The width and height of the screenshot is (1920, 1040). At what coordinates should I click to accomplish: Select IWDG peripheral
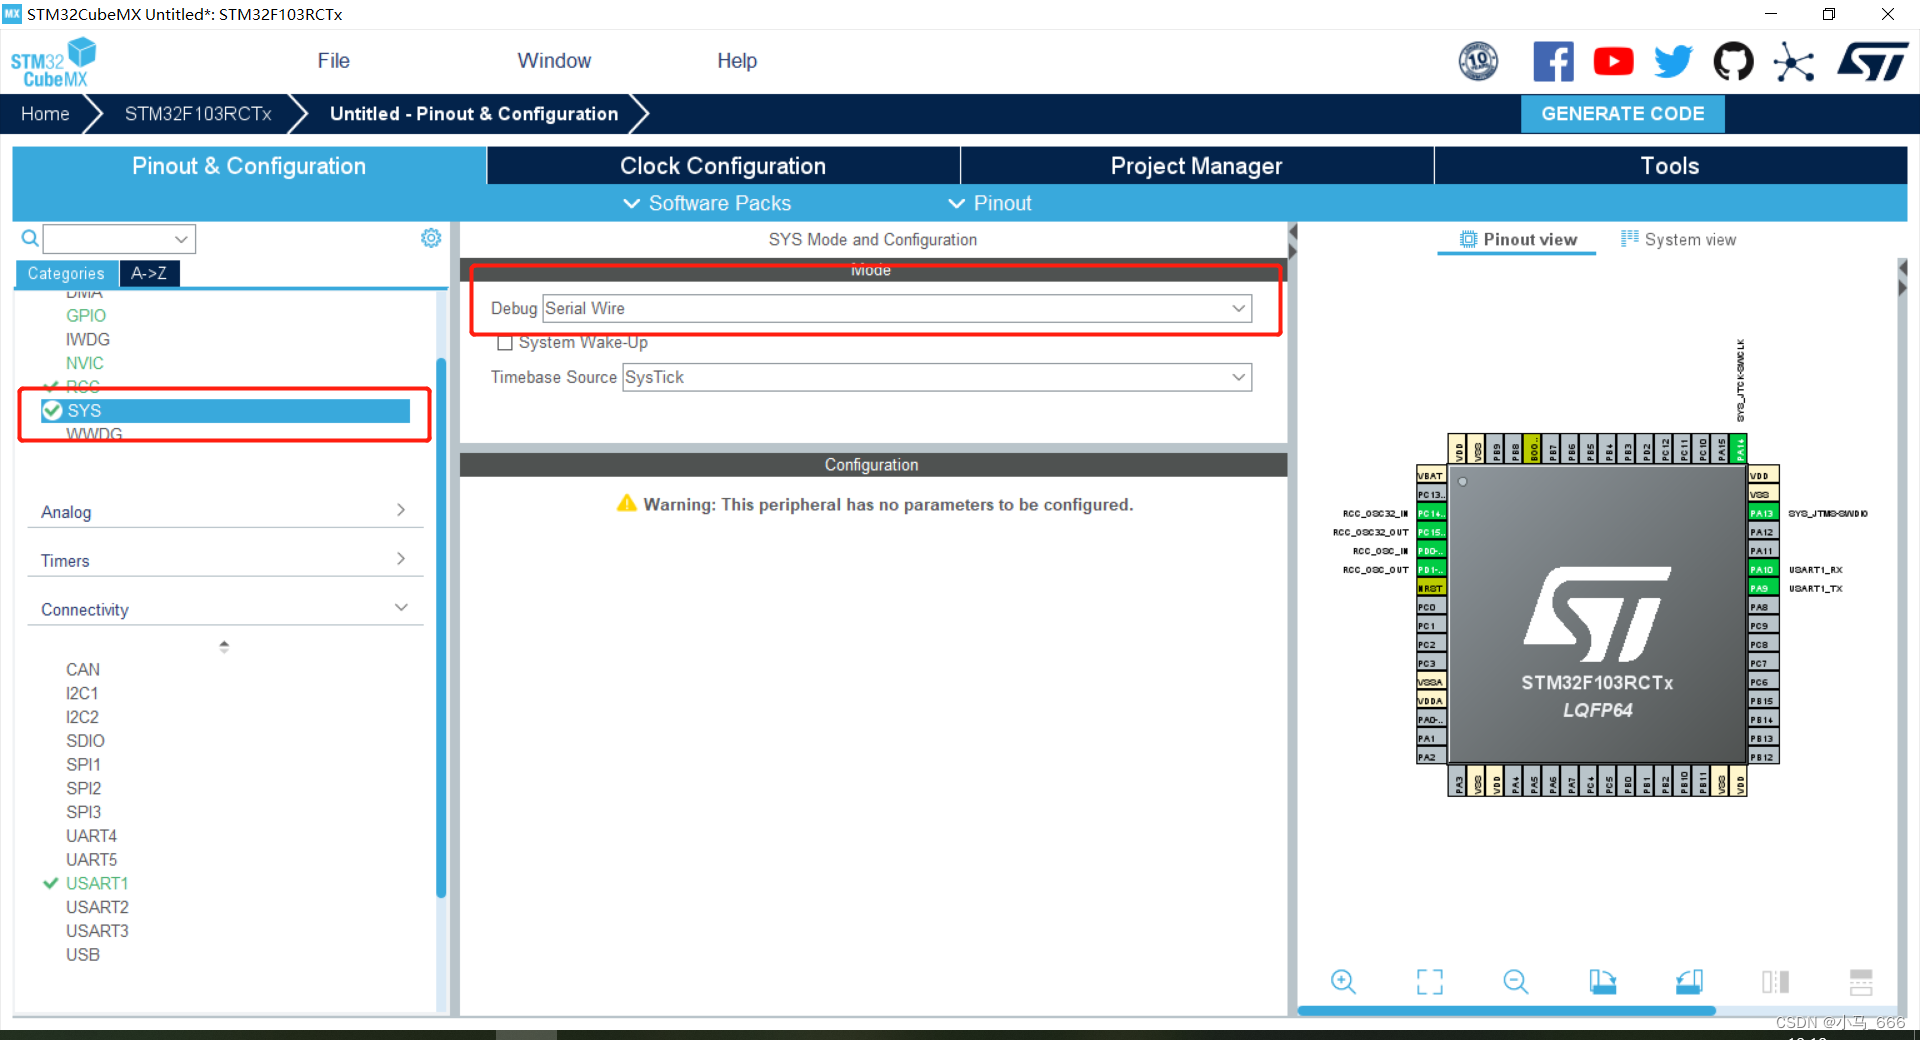point(88,340)
